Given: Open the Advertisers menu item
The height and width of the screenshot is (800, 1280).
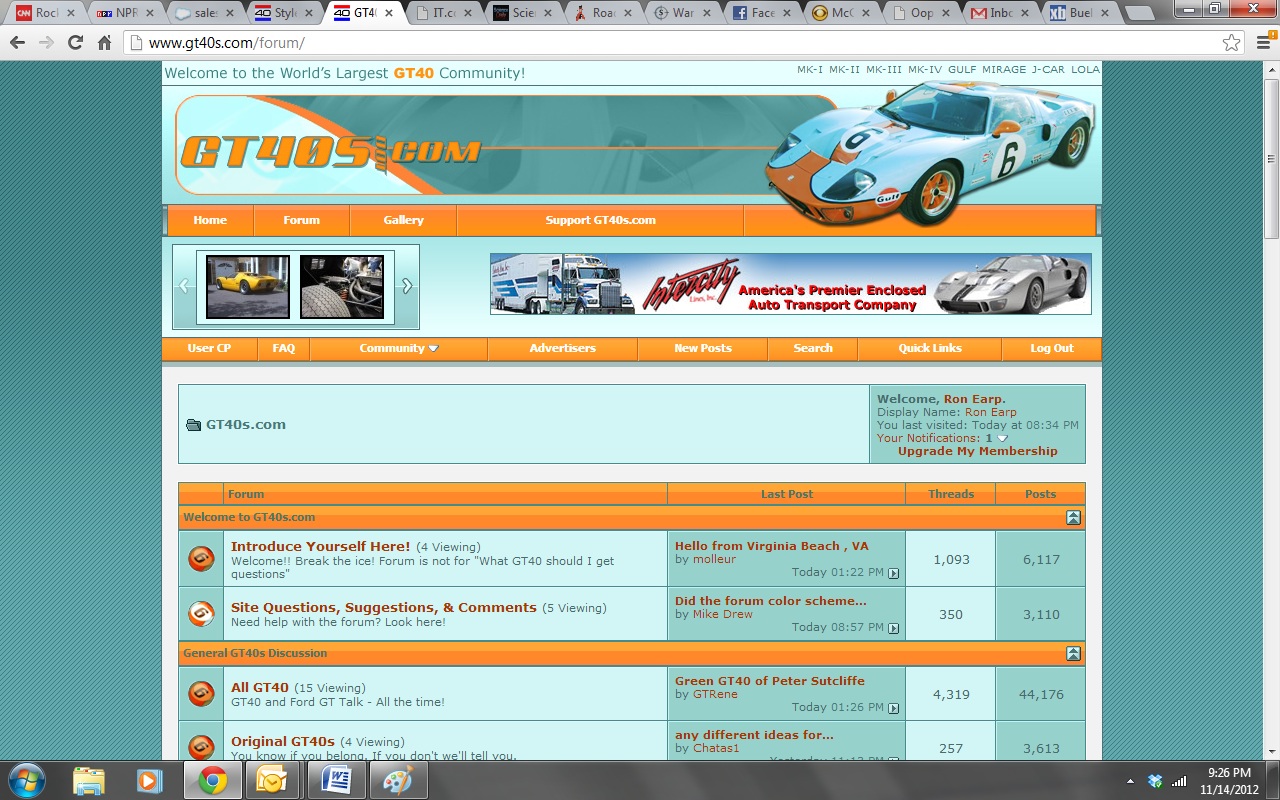Looking at the screenshot, I should (x=562, y=348).
